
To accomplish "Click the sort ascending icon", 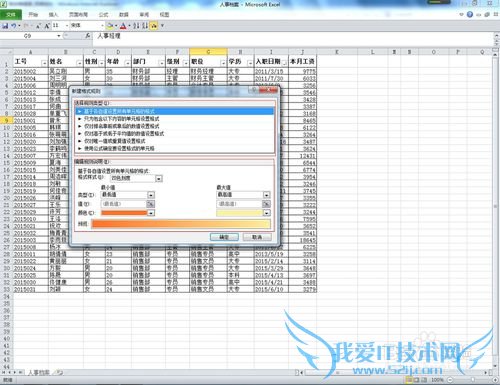I will [136, 26].
